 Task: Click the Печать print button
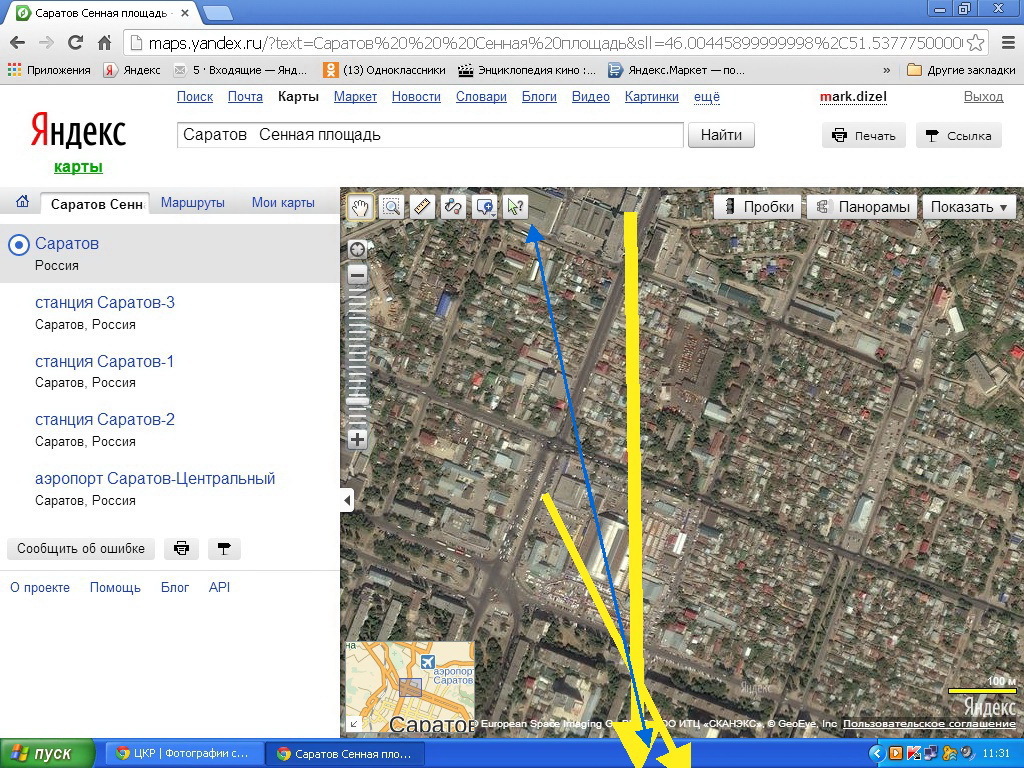[x=863, y=136]
